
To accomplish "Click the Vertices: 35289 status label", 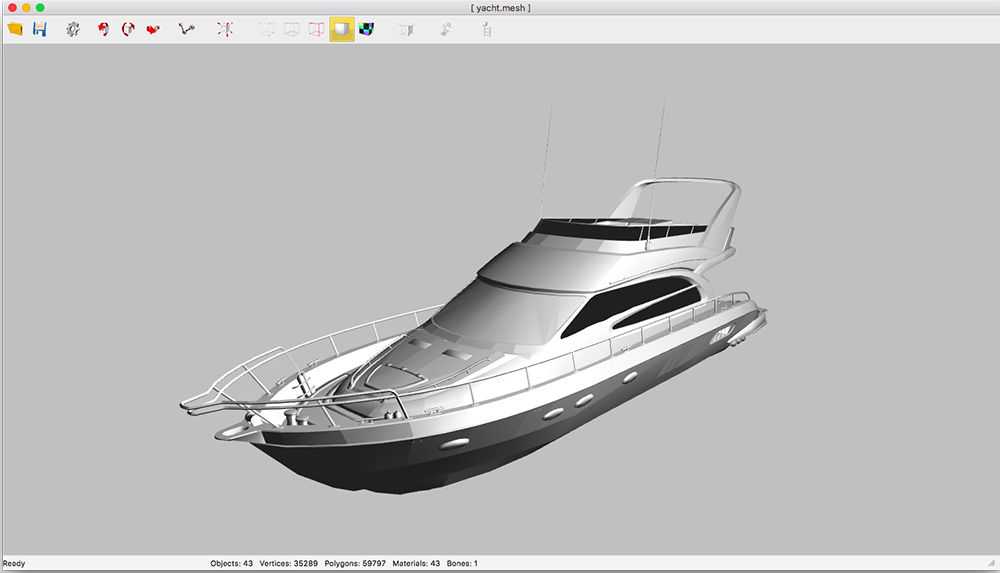I will (288, 564).
